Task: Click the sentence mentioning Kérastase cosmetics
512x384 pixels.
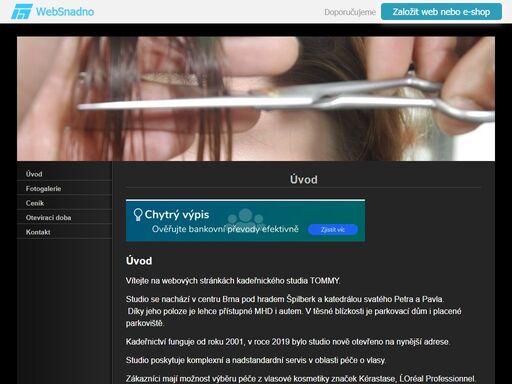Action: point(301,379)
